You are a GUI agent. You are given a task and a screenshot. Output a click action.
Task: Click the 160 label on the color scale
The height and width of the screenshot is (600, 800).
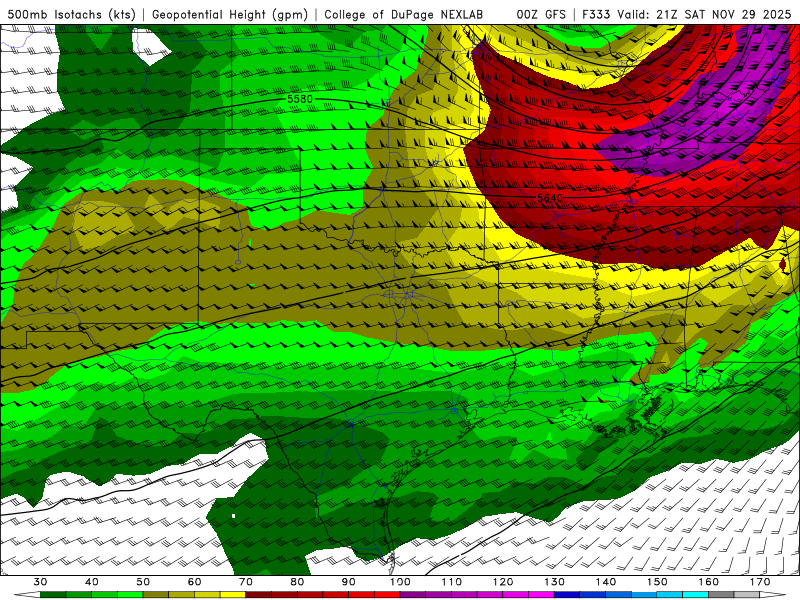pyautogui.click(x=709, y=582)
